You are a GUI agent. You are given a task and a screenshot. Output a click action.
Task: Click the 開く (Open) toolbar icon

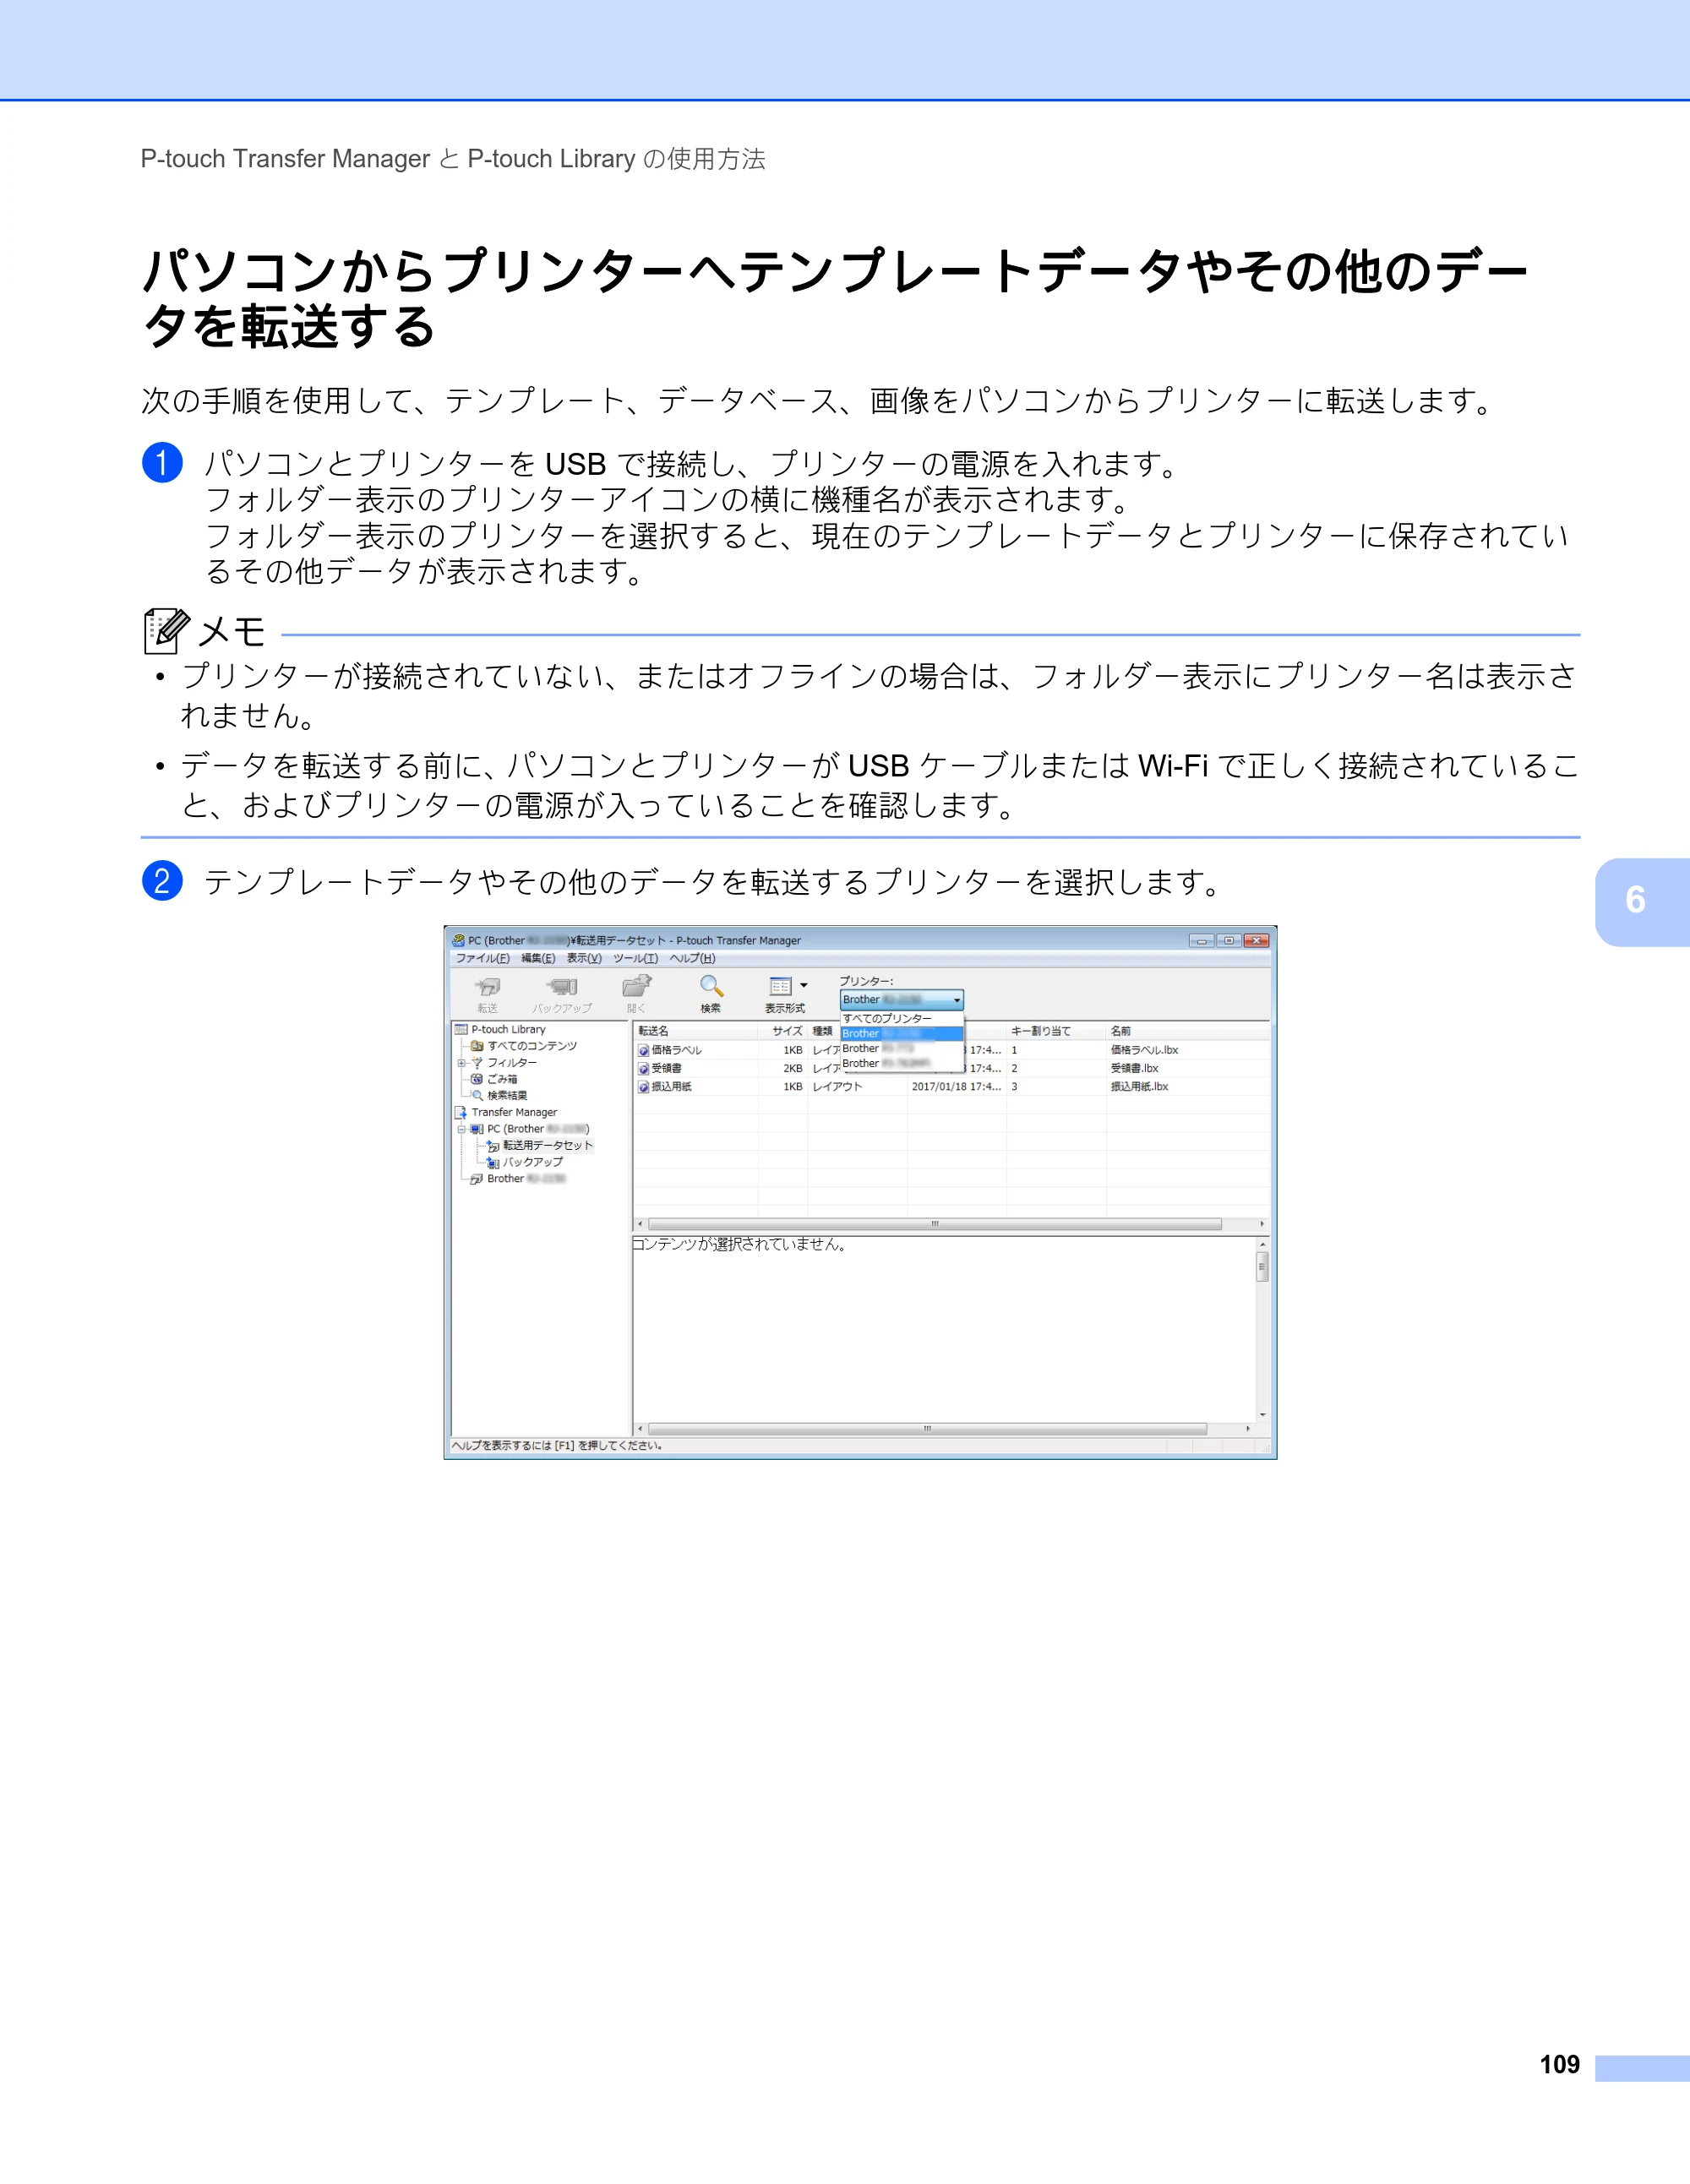[x=636, y=986]
